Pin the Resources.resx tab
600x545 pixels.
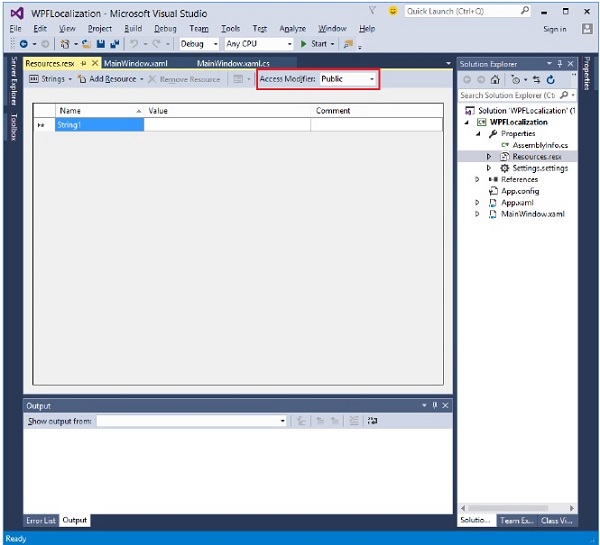(83, 64)
